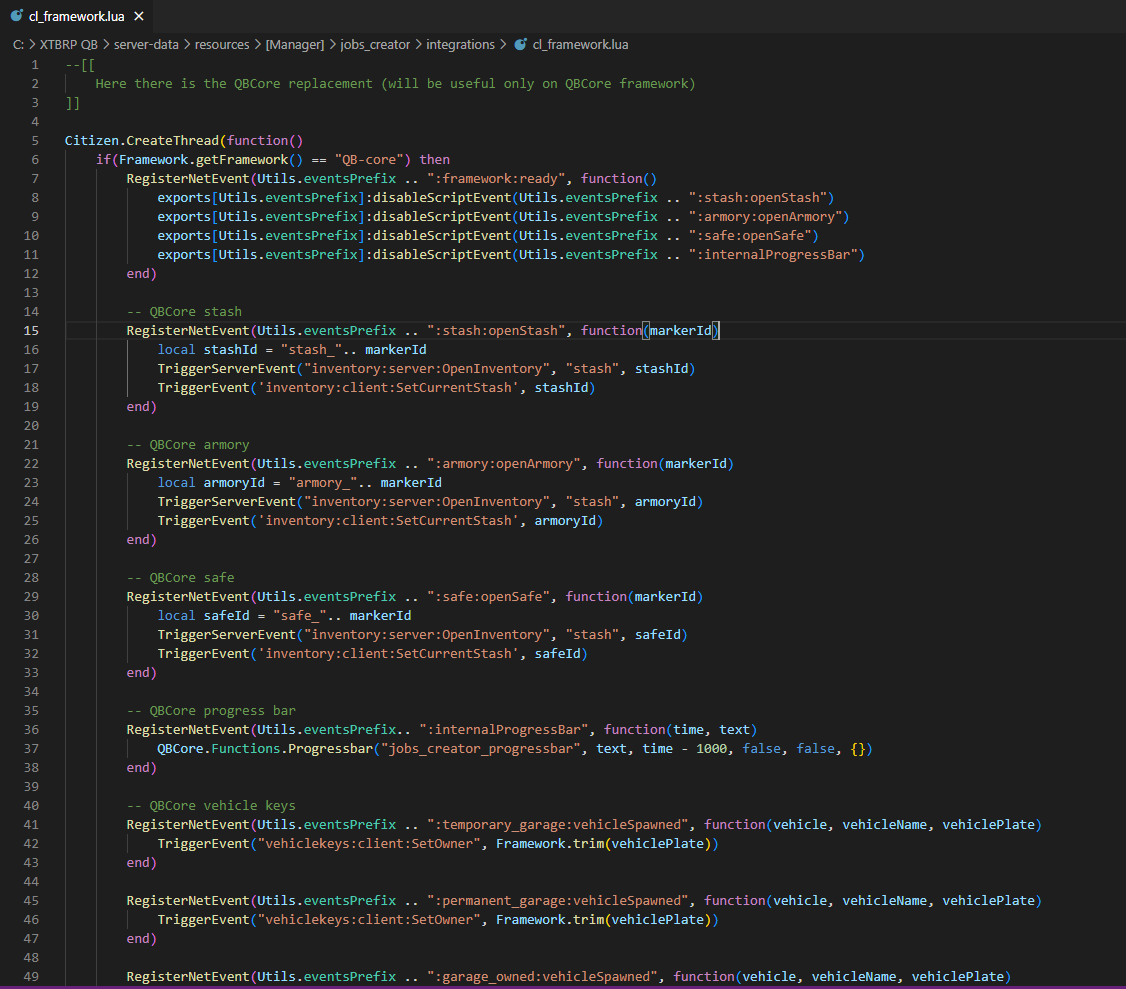Open the server-data breadcrumb folder
The width and height of the screenshot is (1126, 989).
(x=146, y=45)
